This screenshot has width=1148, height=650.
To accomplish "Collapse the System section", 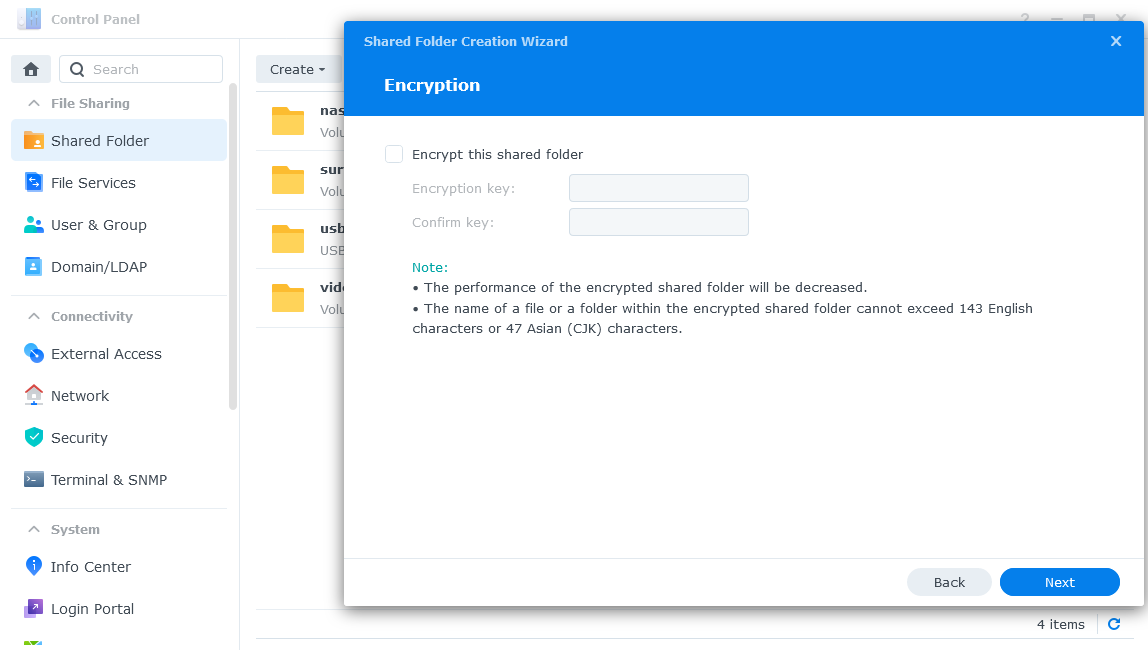I will 34,529.
